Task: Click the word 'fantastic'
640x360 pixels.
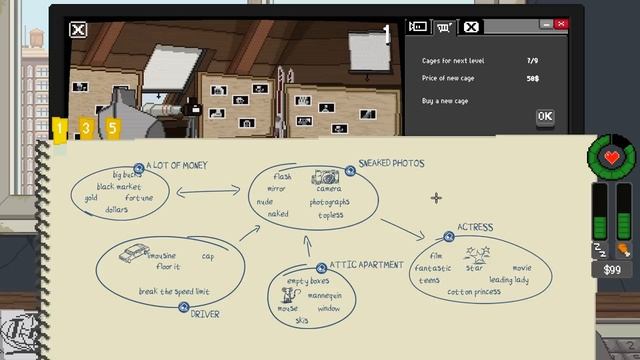Action: 433,268
